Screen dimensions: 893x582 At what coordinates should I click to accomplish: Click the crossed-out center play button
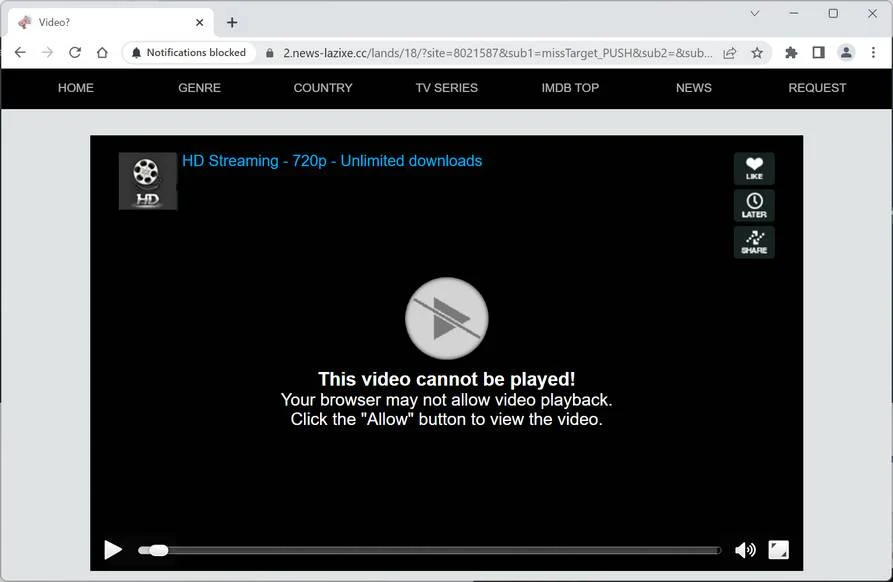(446, 319)
